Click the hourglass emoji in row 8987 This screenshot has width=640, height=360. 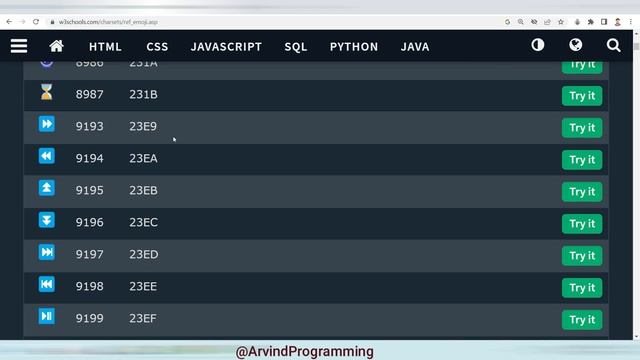point(47,92)
